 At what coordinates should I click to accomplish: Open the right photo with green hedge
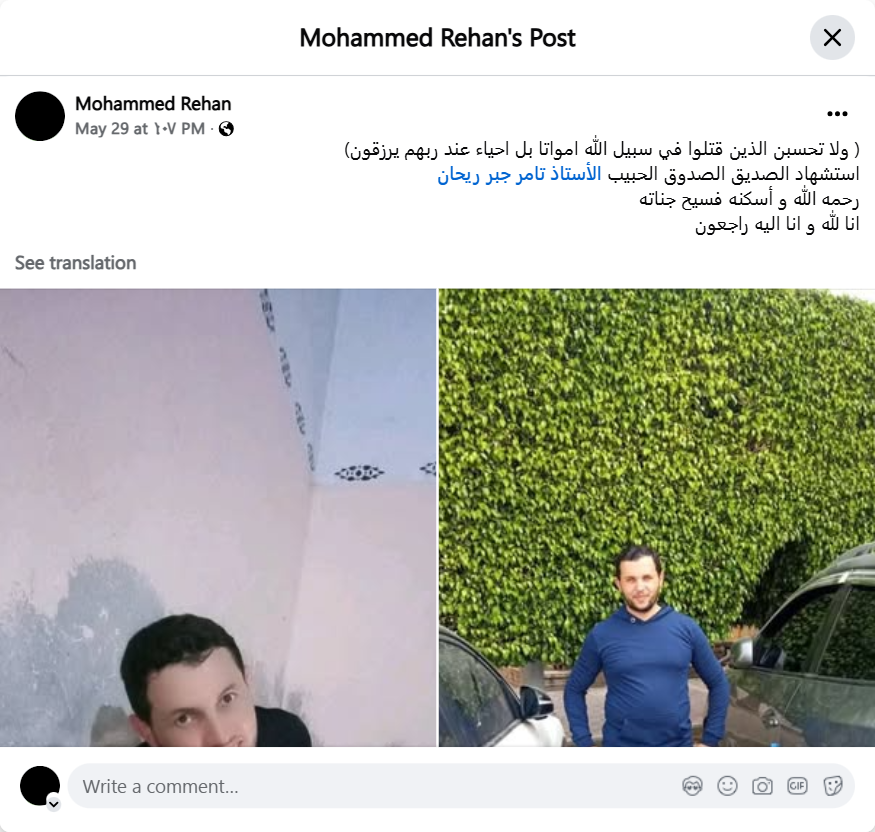point(657,517)
